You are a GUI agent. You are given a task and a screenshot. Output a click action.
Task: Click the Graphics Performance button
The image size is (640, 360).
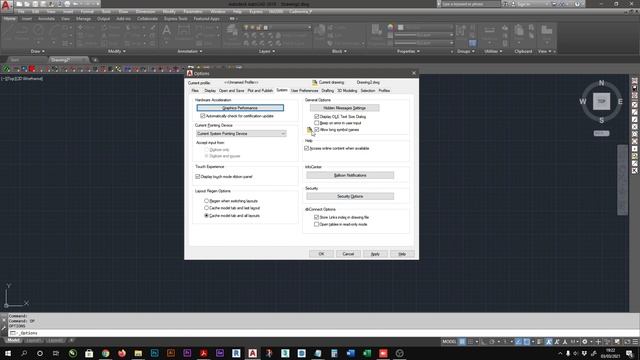(240, 108)
